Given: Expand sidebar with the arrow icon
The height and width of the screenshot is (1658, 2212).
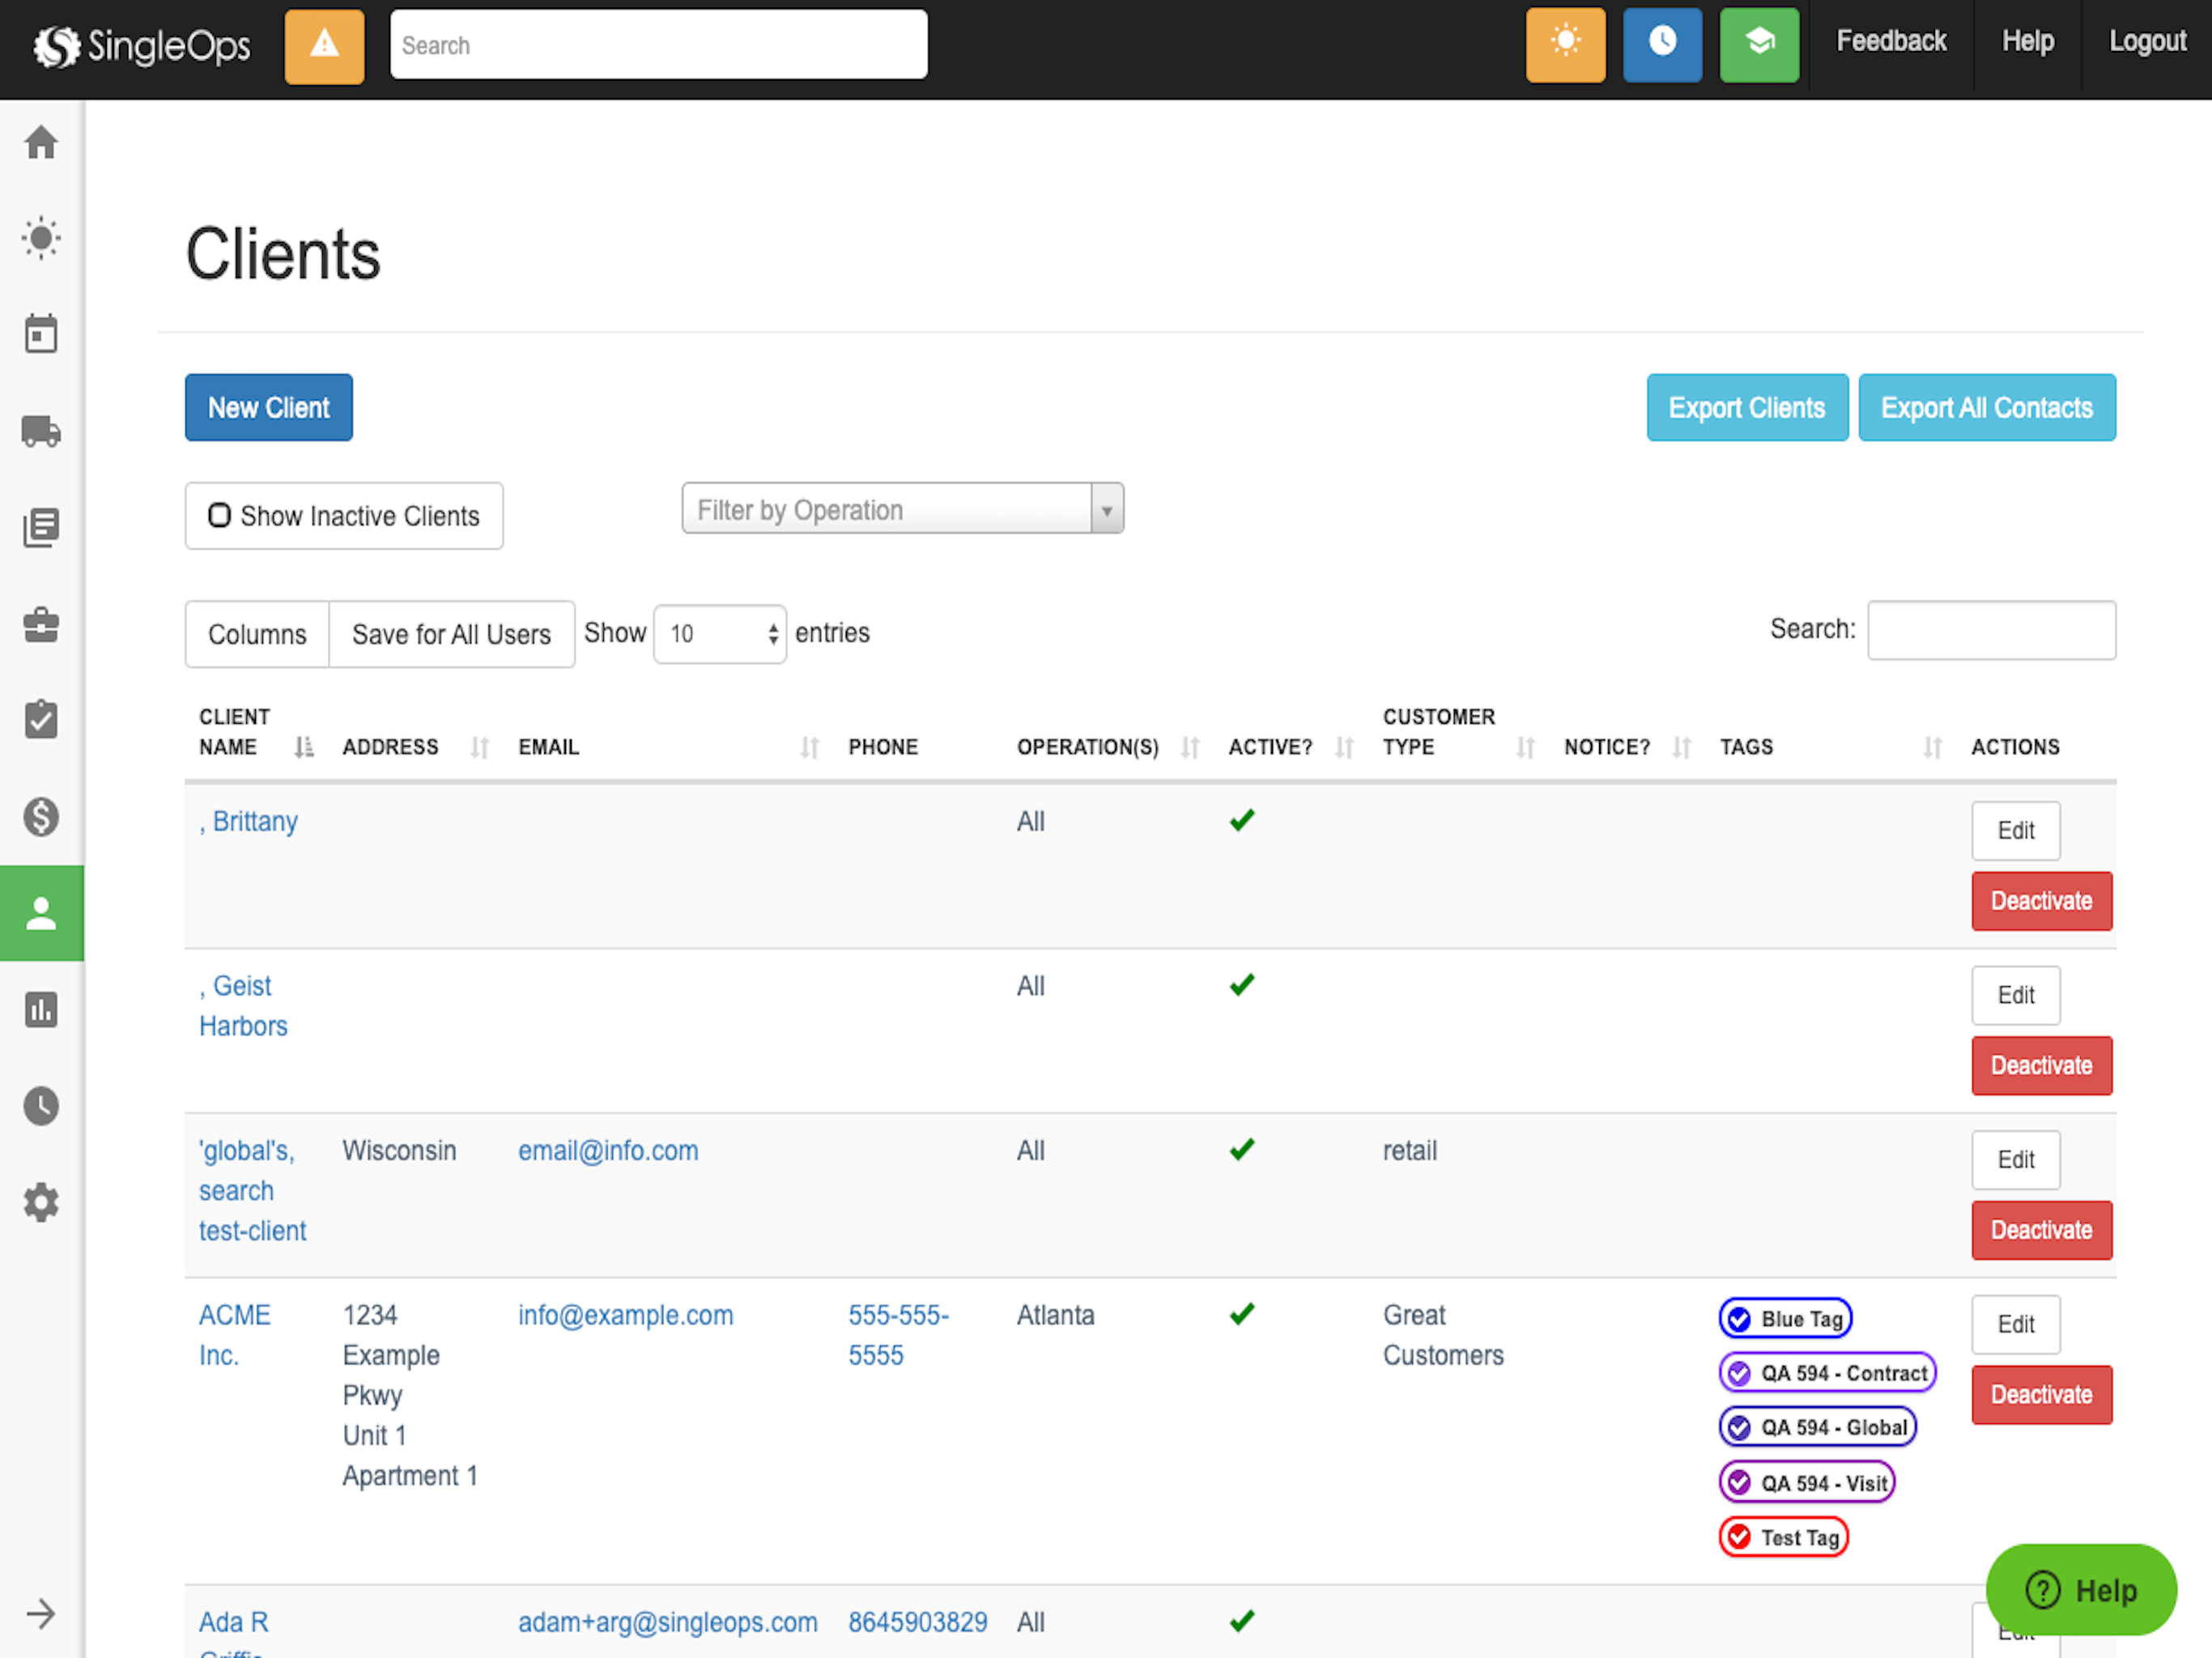Looking at the screenshot, I should pos(41,1613).
